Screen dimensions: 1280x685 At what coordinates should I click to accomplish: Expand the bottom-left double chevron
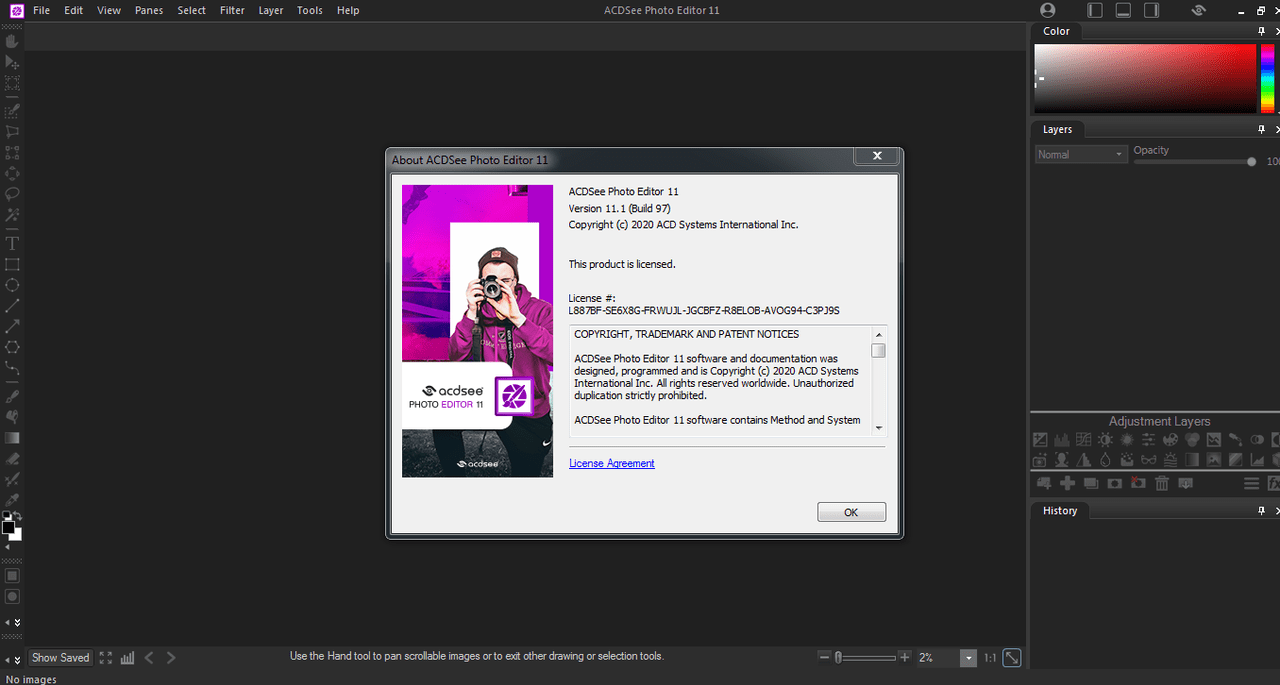[17, 659]
